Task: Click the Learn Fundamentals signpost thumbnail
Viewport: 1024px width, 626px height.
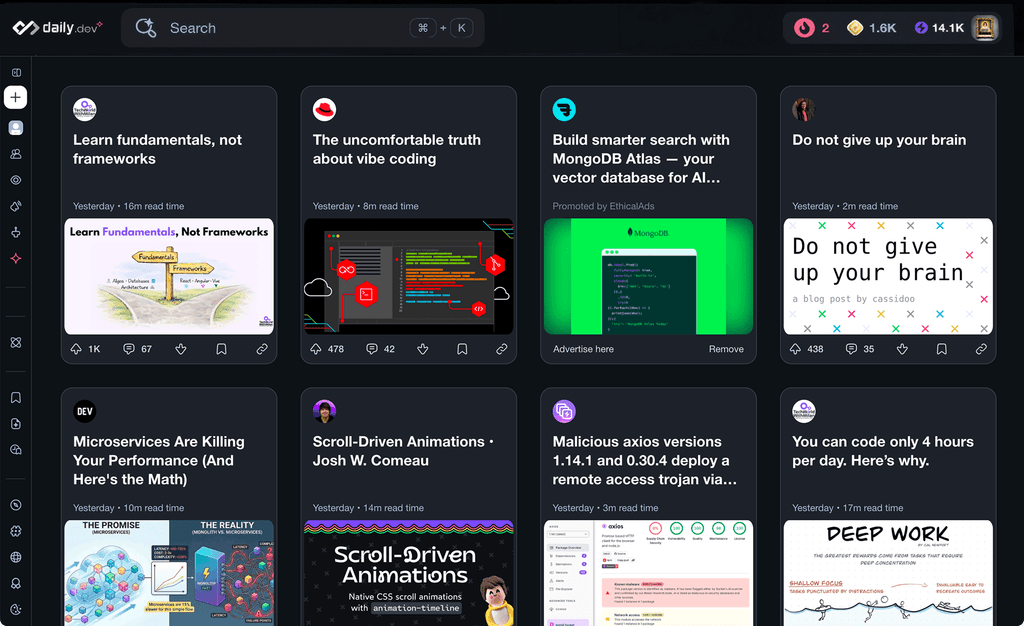Action: (169, 276)
